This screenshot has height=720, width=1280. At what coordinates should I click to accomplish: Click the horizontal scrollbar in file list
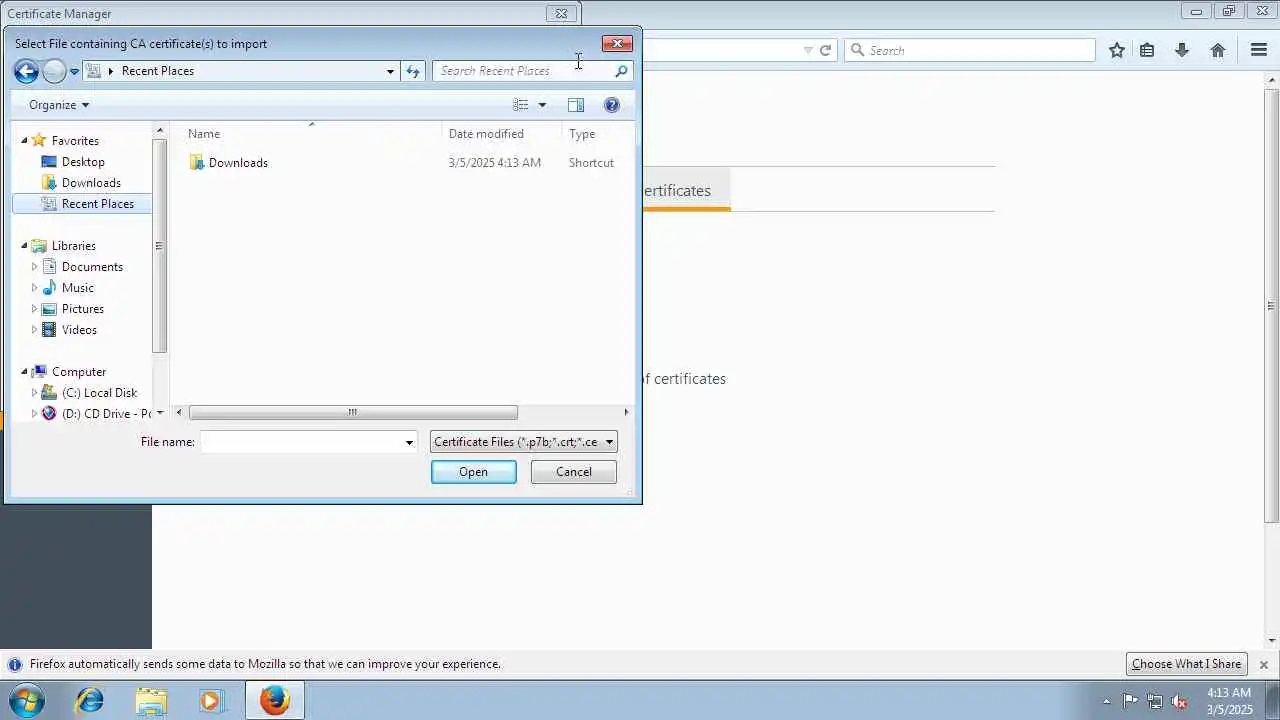click(353, 412)
